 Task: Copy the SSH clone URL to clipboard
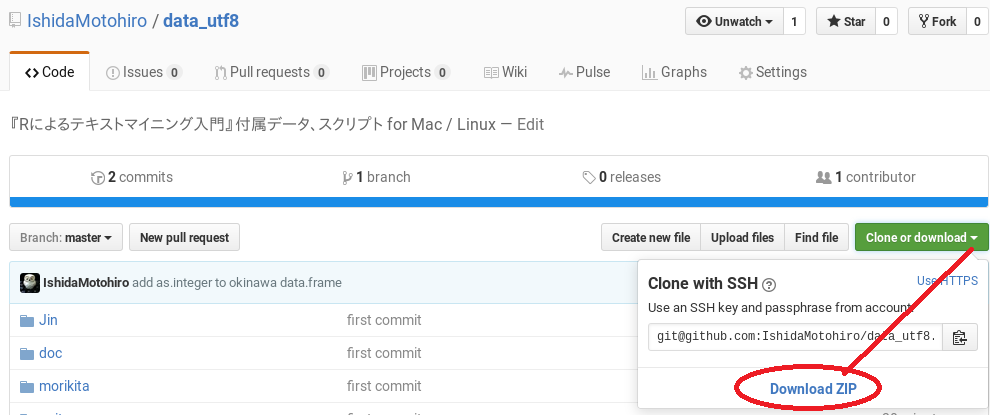[x=959, y=337]
